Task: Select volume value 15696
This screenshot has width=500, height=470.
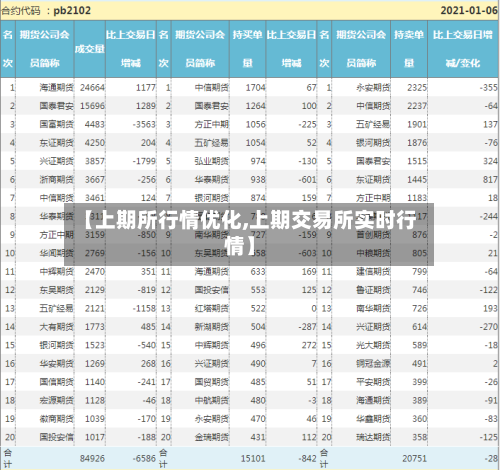Action: tap(92, 106)
